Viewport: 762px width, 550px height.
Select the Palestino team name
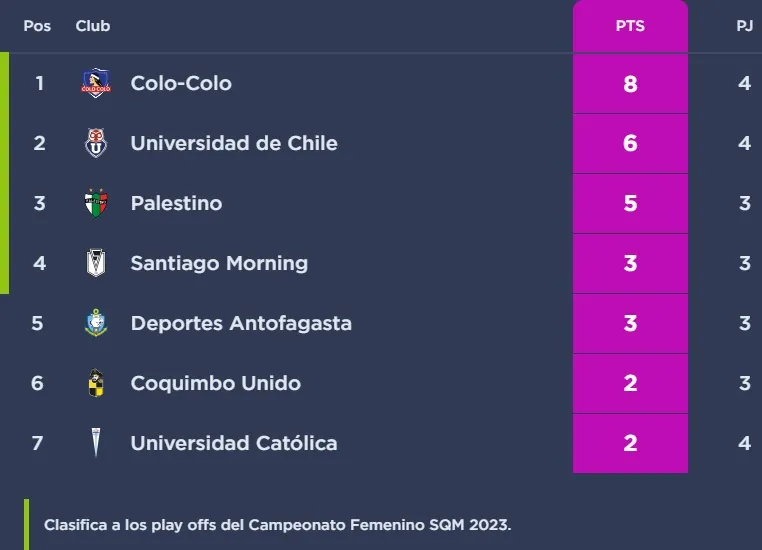(x=176, y=203)
